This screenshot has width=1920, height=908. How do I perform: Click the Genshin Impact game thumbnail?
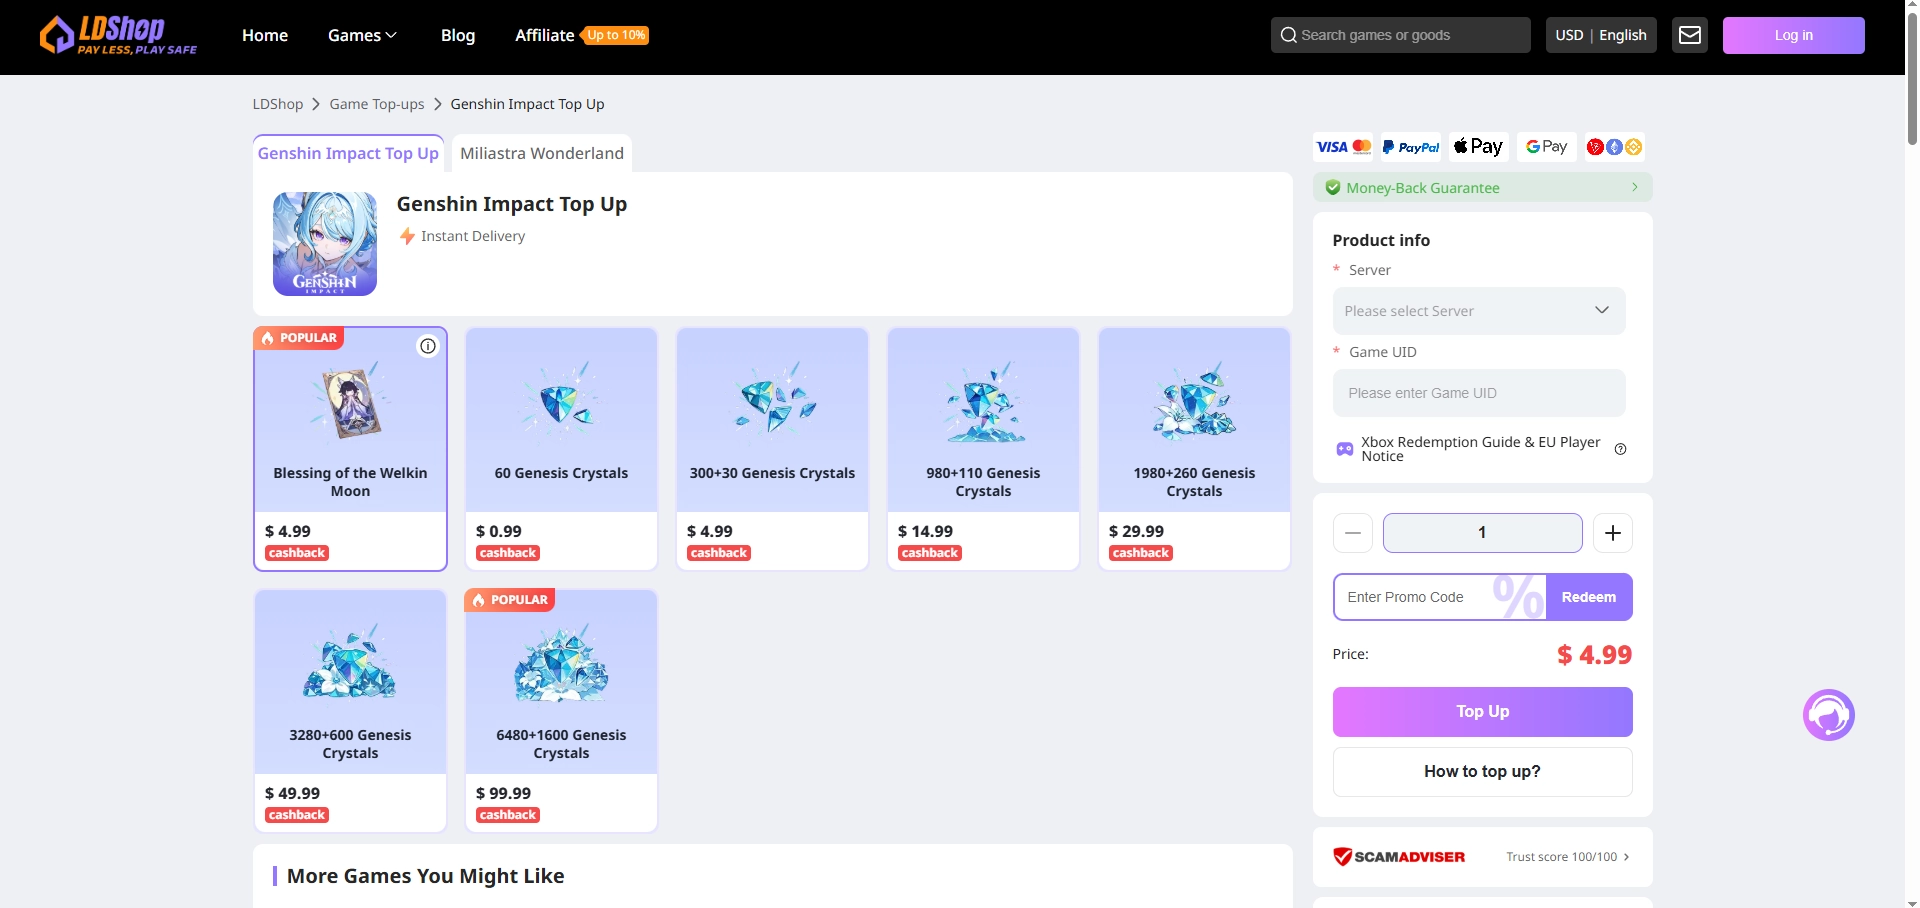coord(325,244)
